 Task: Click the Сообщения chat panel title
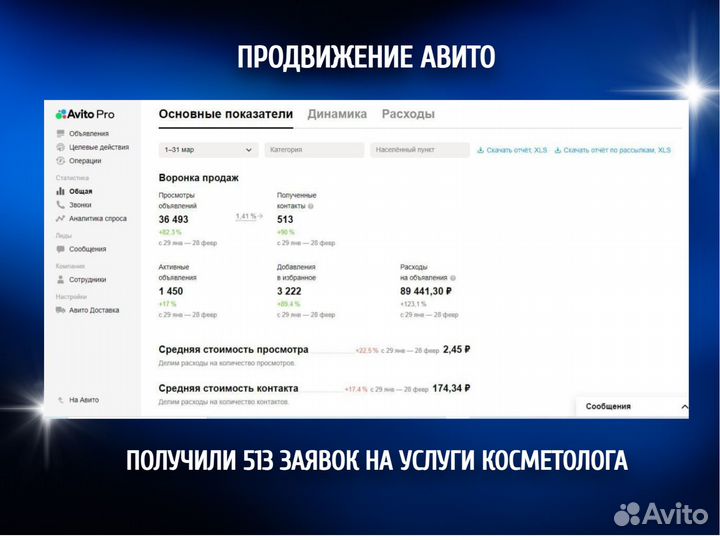pyautogui.click(x=608, y=406)
